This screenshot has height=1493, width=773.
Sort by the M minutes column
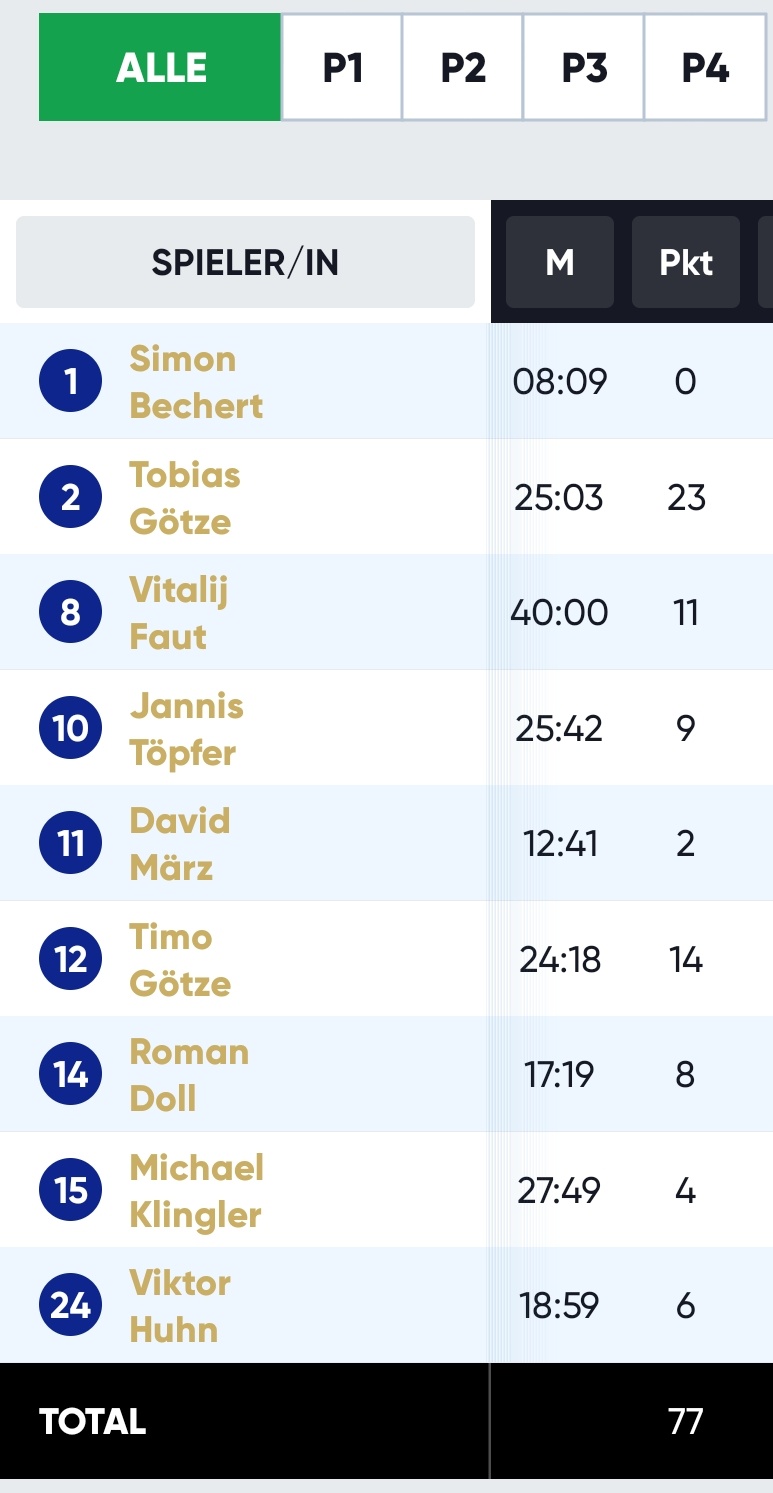point(560,262)
